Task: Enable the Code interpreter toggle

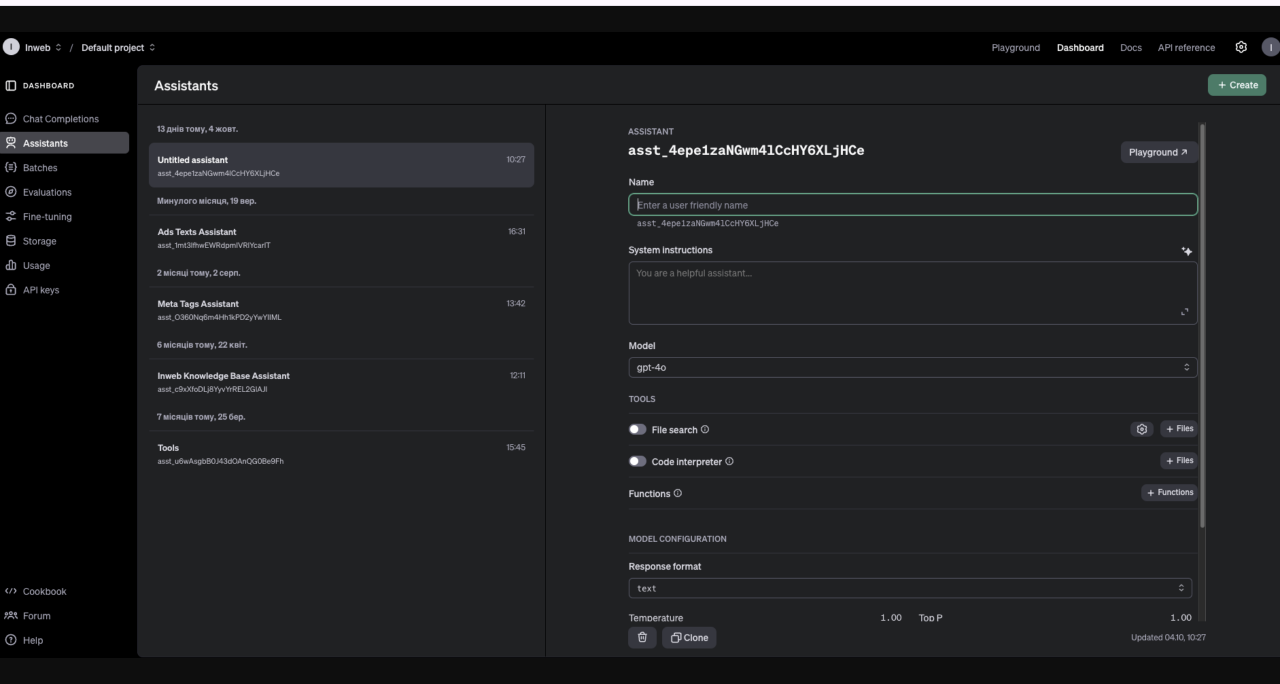Action: pyautogui.click(x=636, y=462)
